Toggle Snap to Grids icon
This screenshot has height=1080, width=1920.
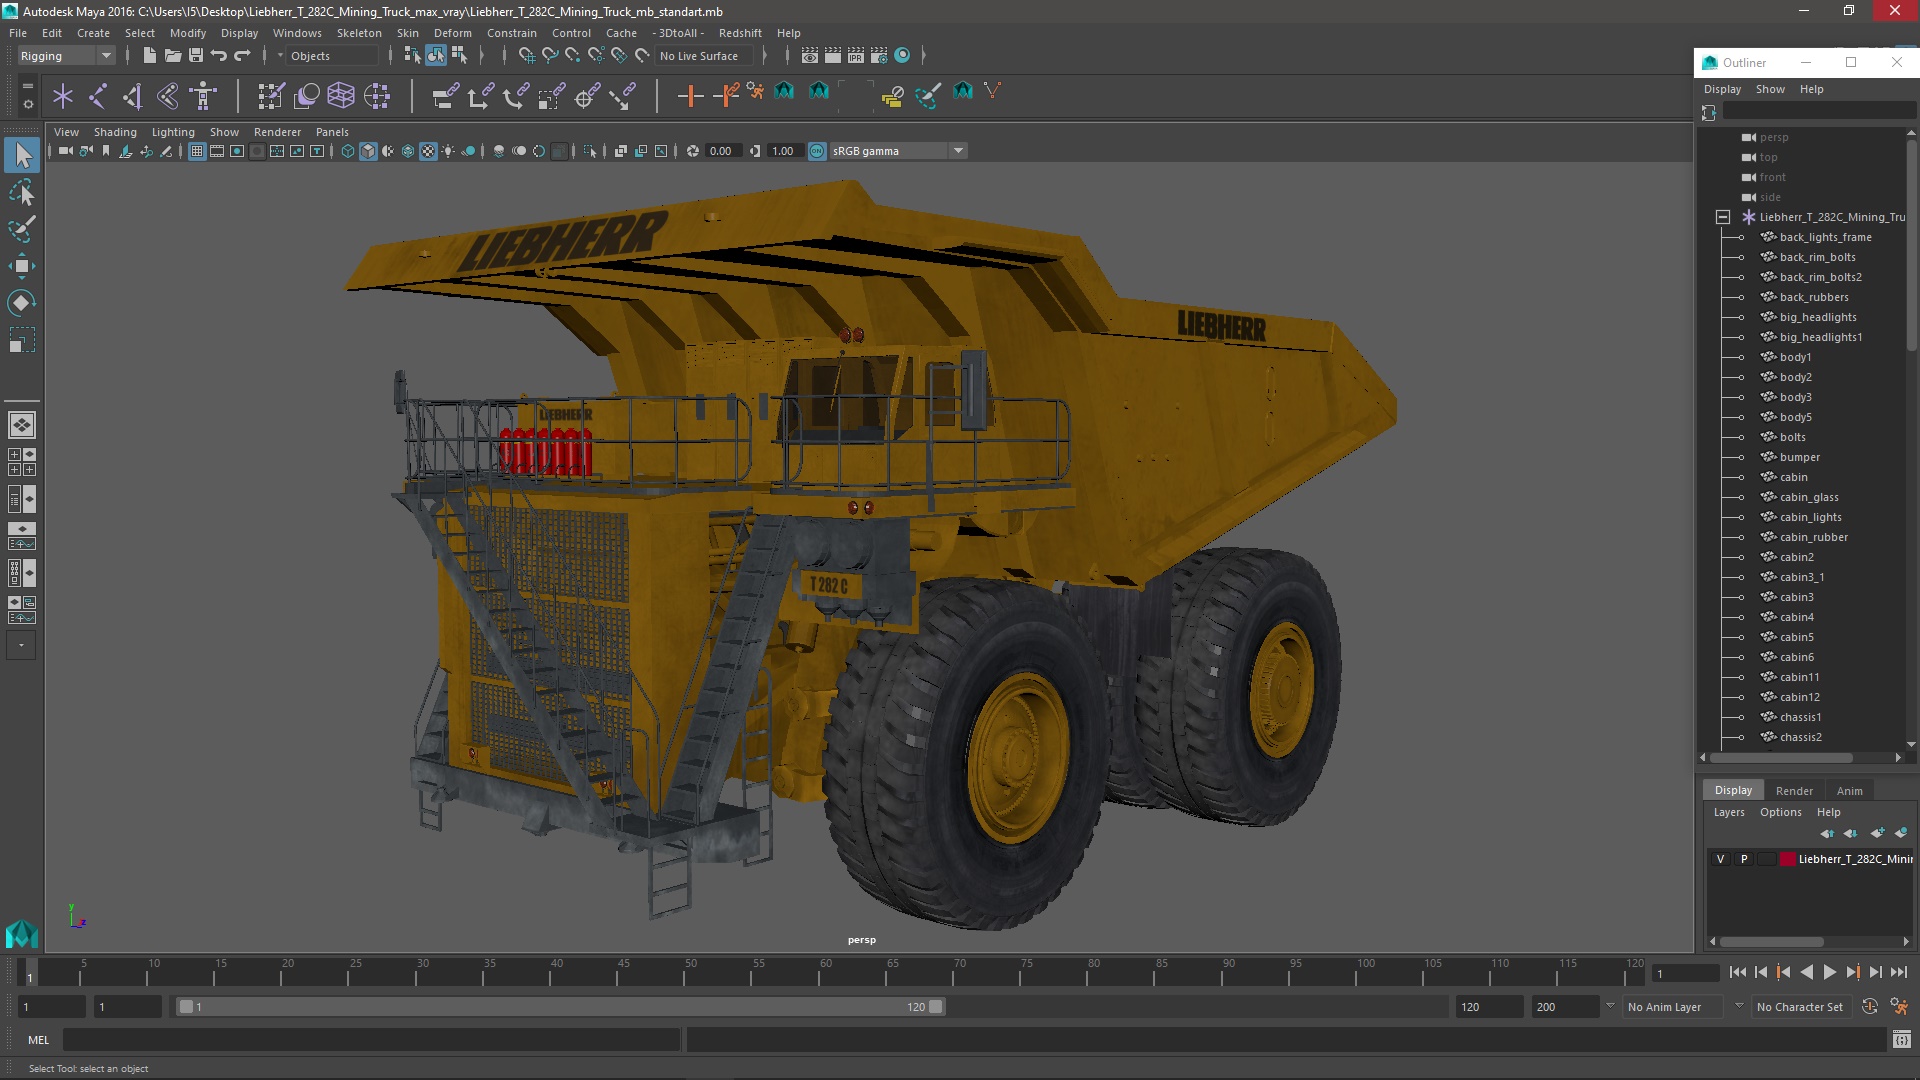[526, 56]
